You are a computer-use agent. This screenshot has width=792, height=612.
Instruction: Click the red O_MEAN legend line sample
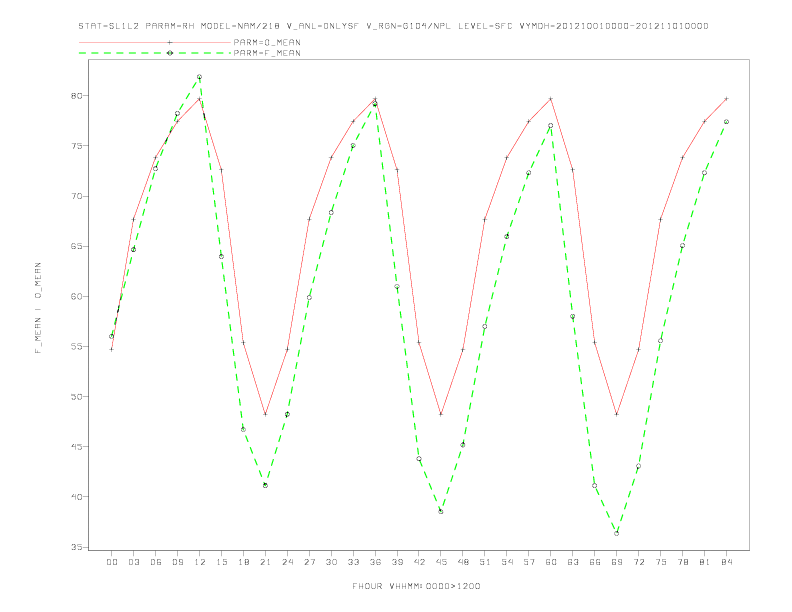point(155,42)
